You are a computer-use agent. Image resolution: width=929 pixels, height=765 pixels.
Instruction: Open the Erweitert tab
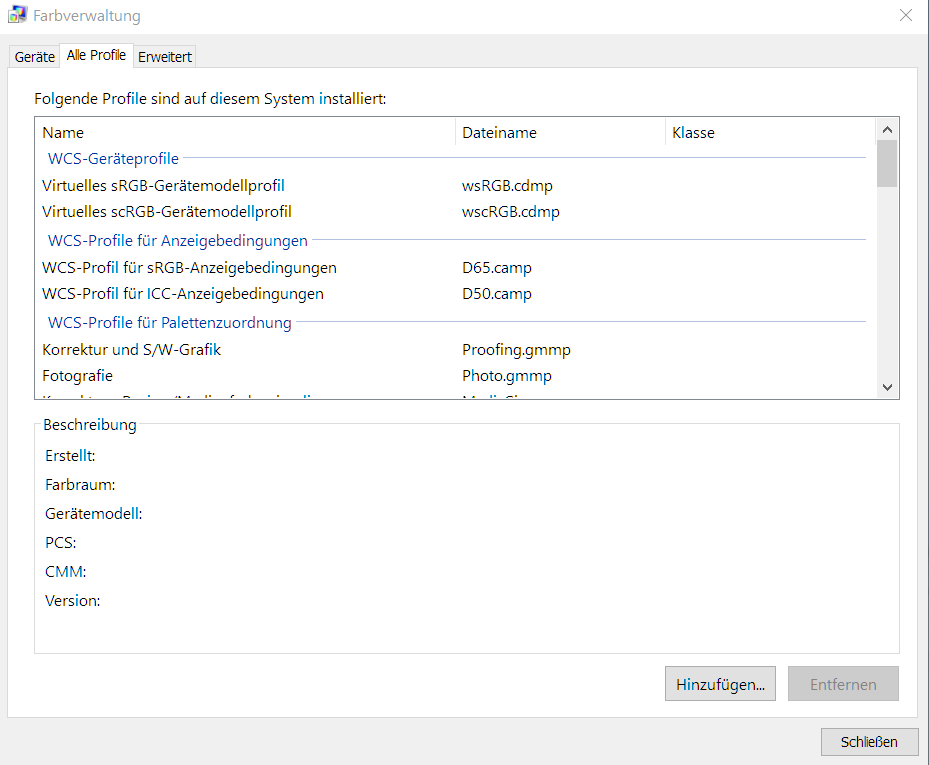165,57
